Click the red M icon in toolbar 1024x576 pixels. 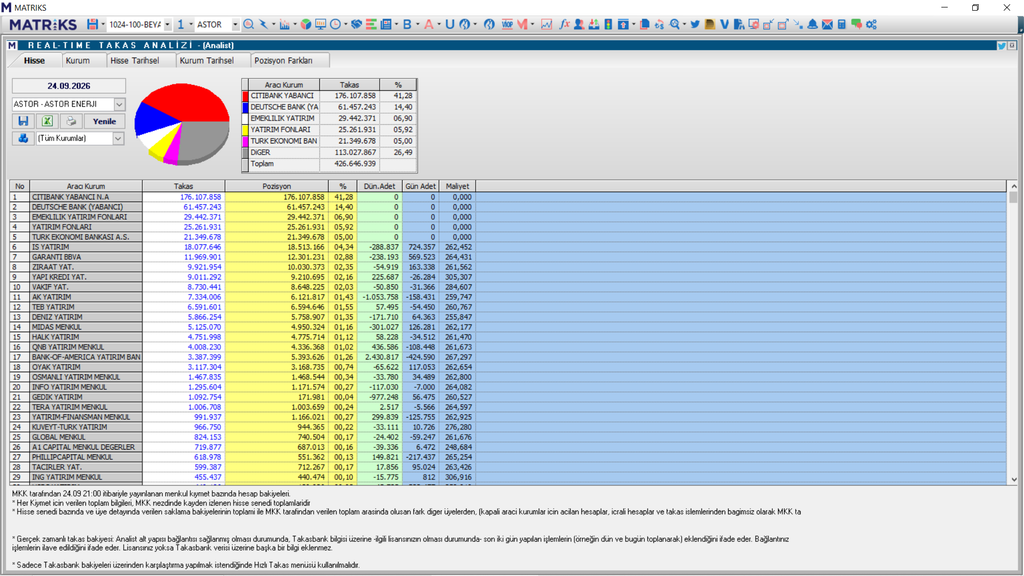[x=522, y=24]
